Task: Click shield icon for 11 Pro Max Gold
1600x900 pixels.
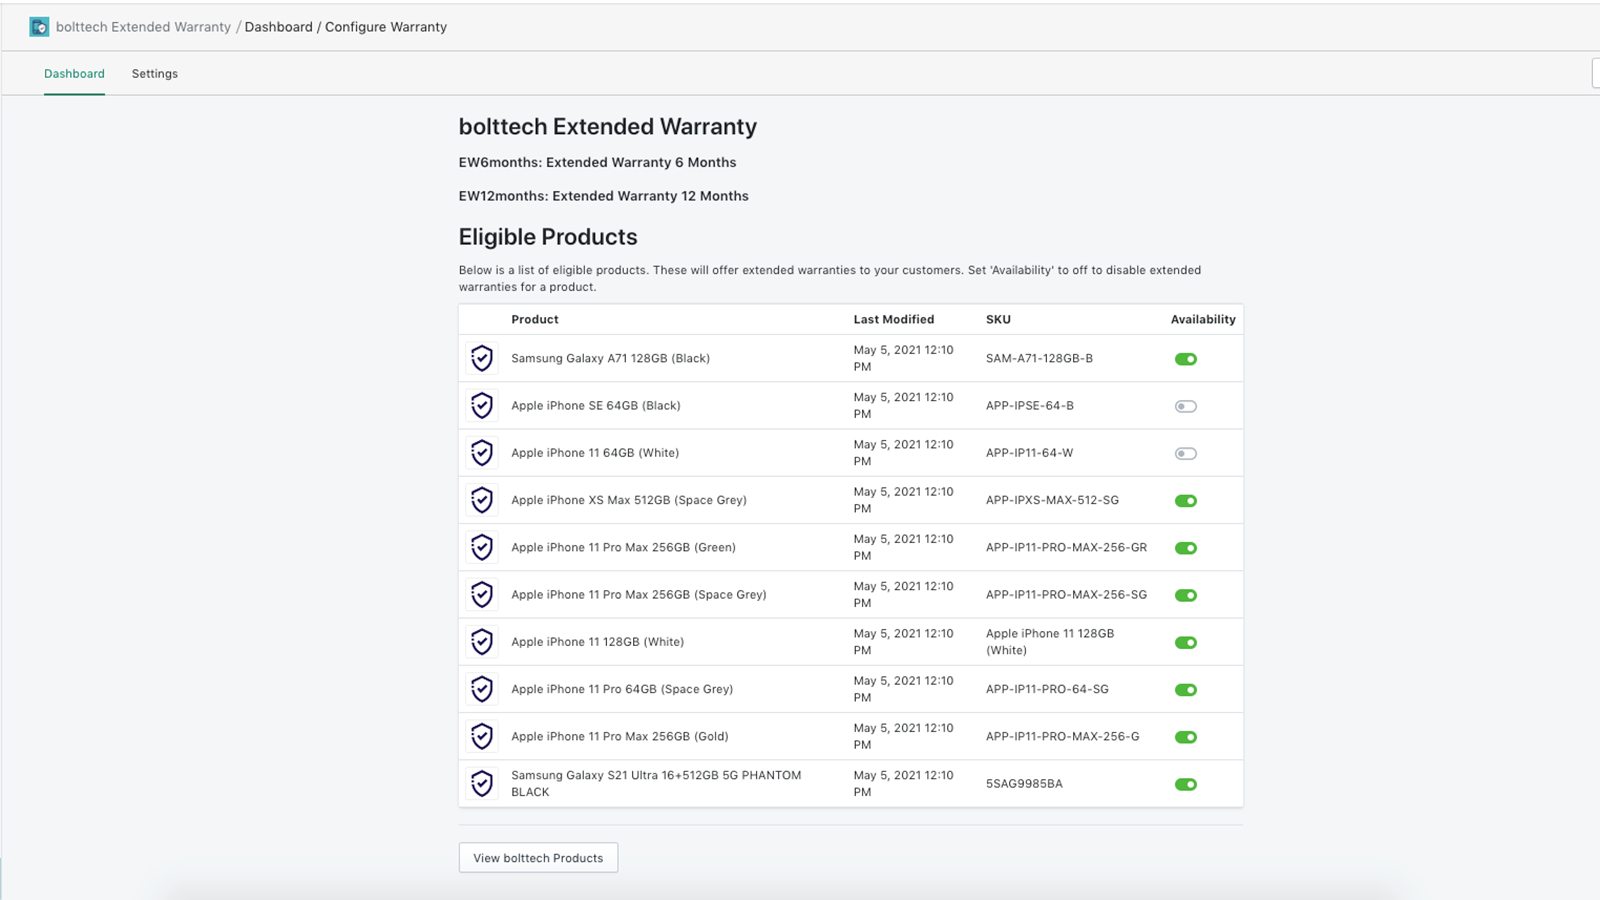Action: tap(482, 736)
